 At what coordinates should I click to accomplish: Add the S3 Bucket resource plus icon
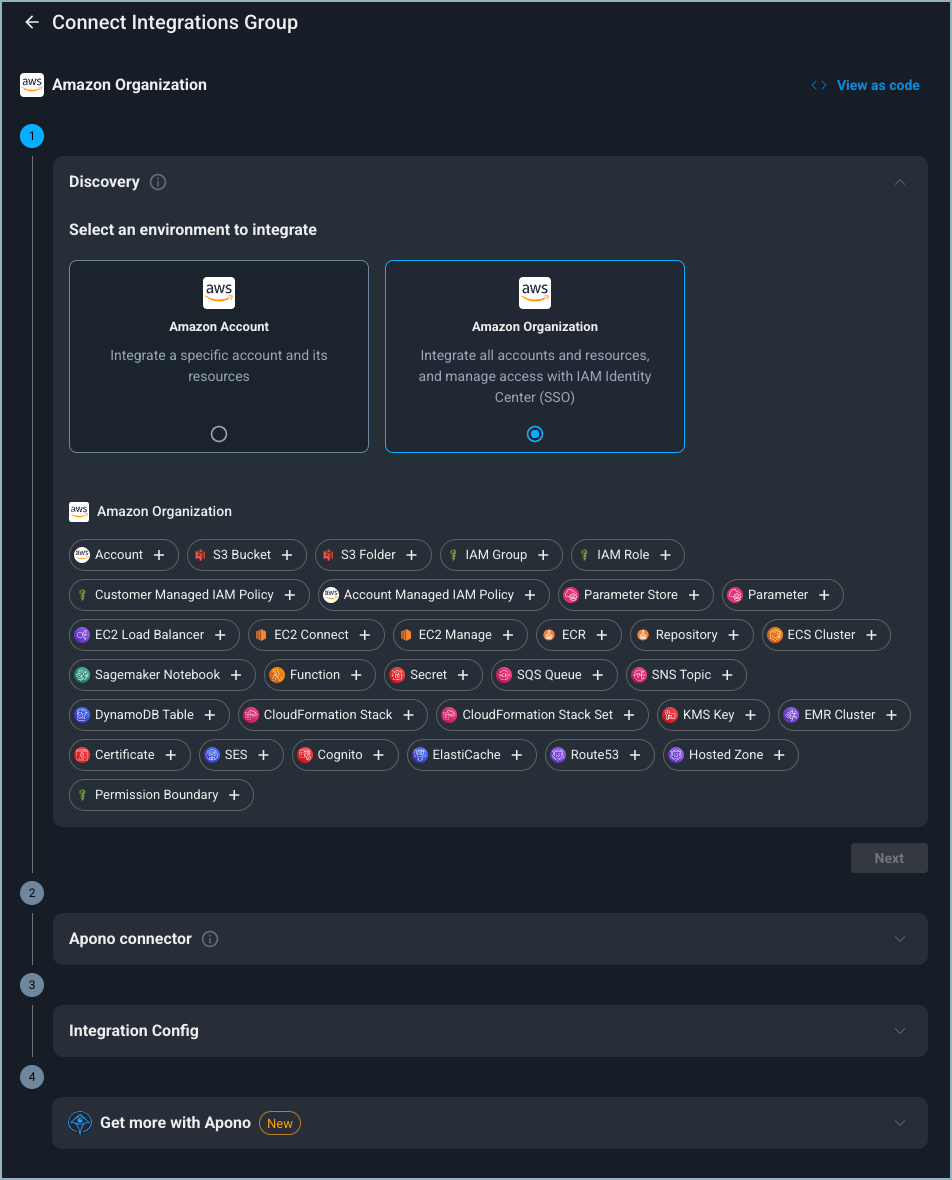[287, 555]
